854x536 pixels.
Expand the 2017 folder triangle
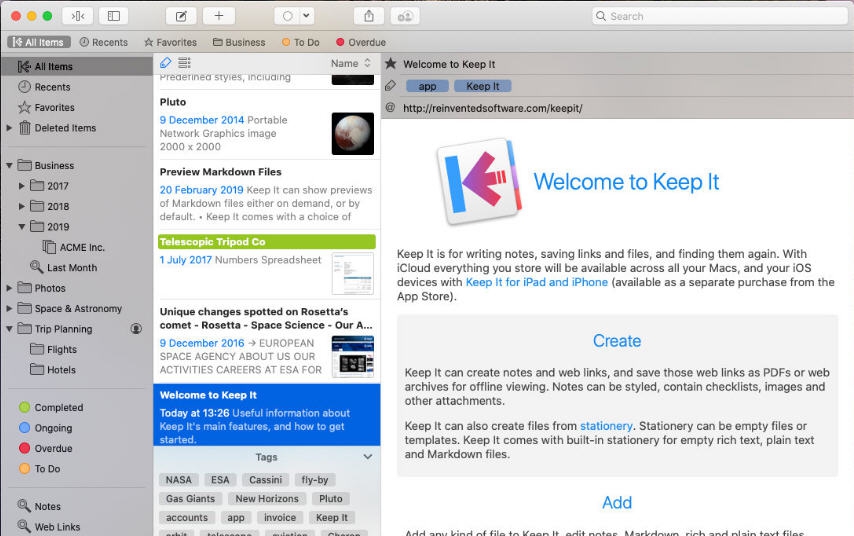pyautogui.click(x=22, y=186)
